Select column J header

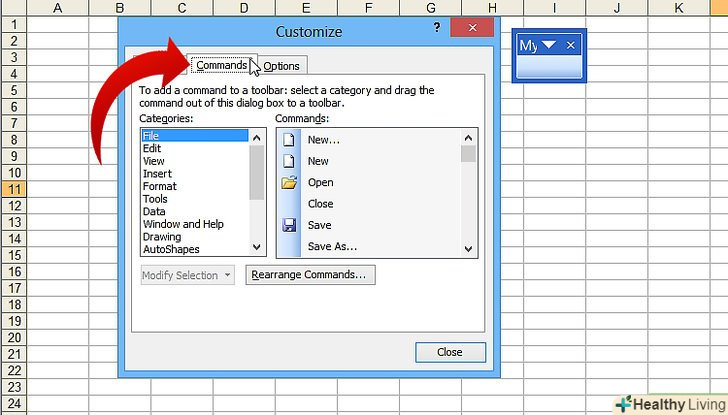tap(617, 7)
